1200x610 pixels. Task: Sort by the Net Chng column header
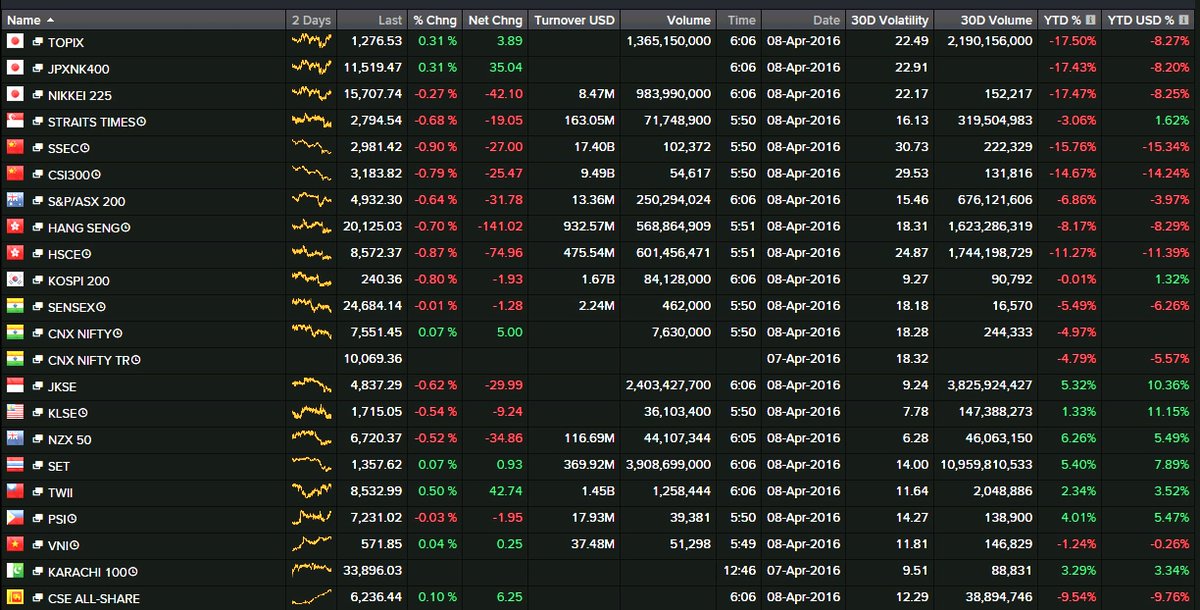pos(496,20)
